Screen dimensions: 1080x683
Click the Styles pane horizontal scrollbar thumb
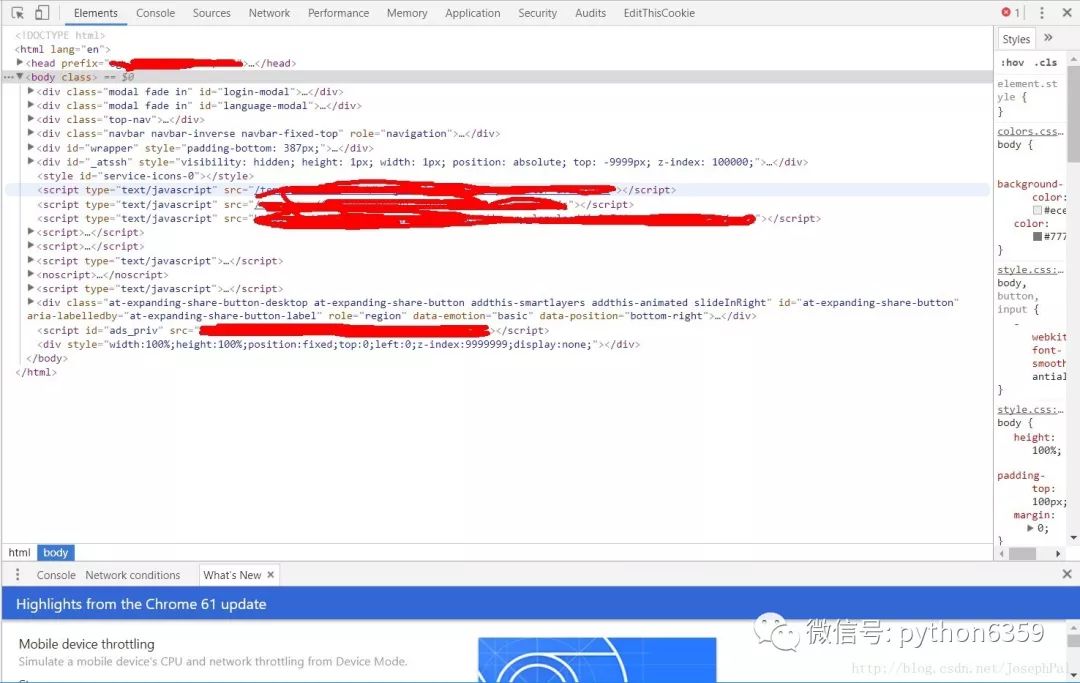click(1022, 554)
